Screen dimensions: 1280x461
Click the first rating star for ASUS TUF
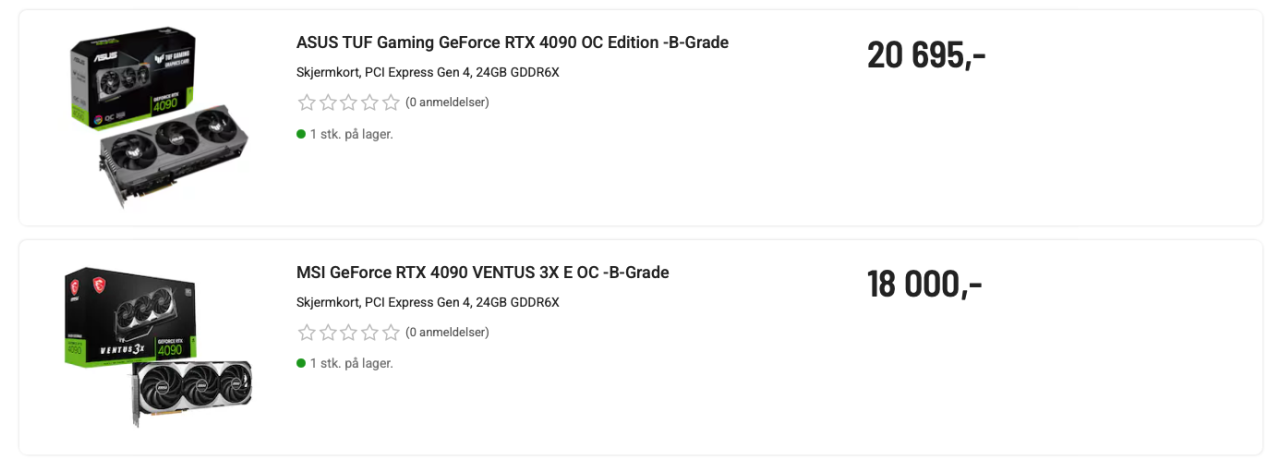307,102
